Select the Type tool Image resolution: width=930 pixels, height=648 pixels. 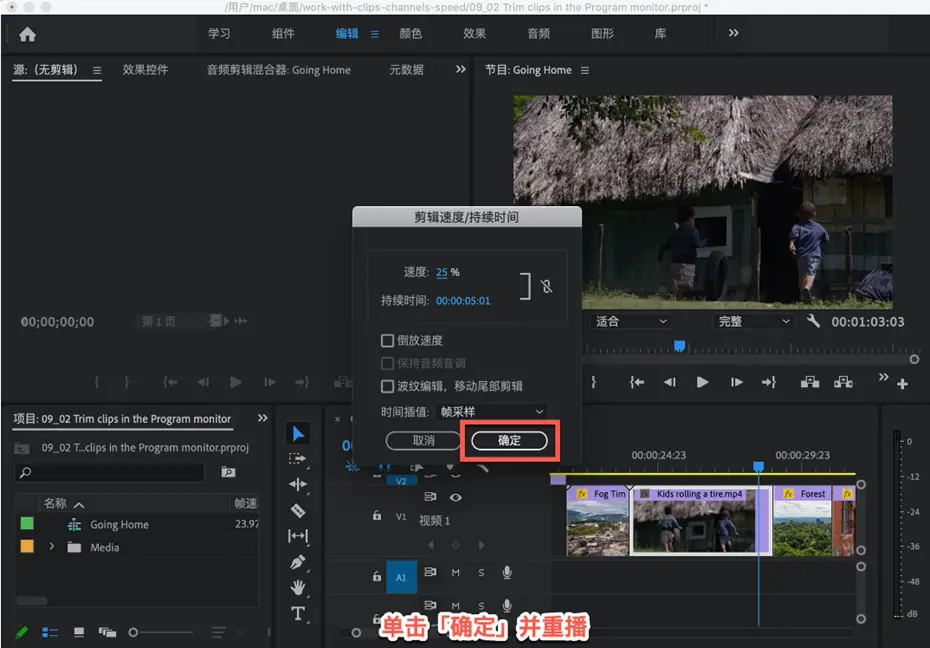298,613
